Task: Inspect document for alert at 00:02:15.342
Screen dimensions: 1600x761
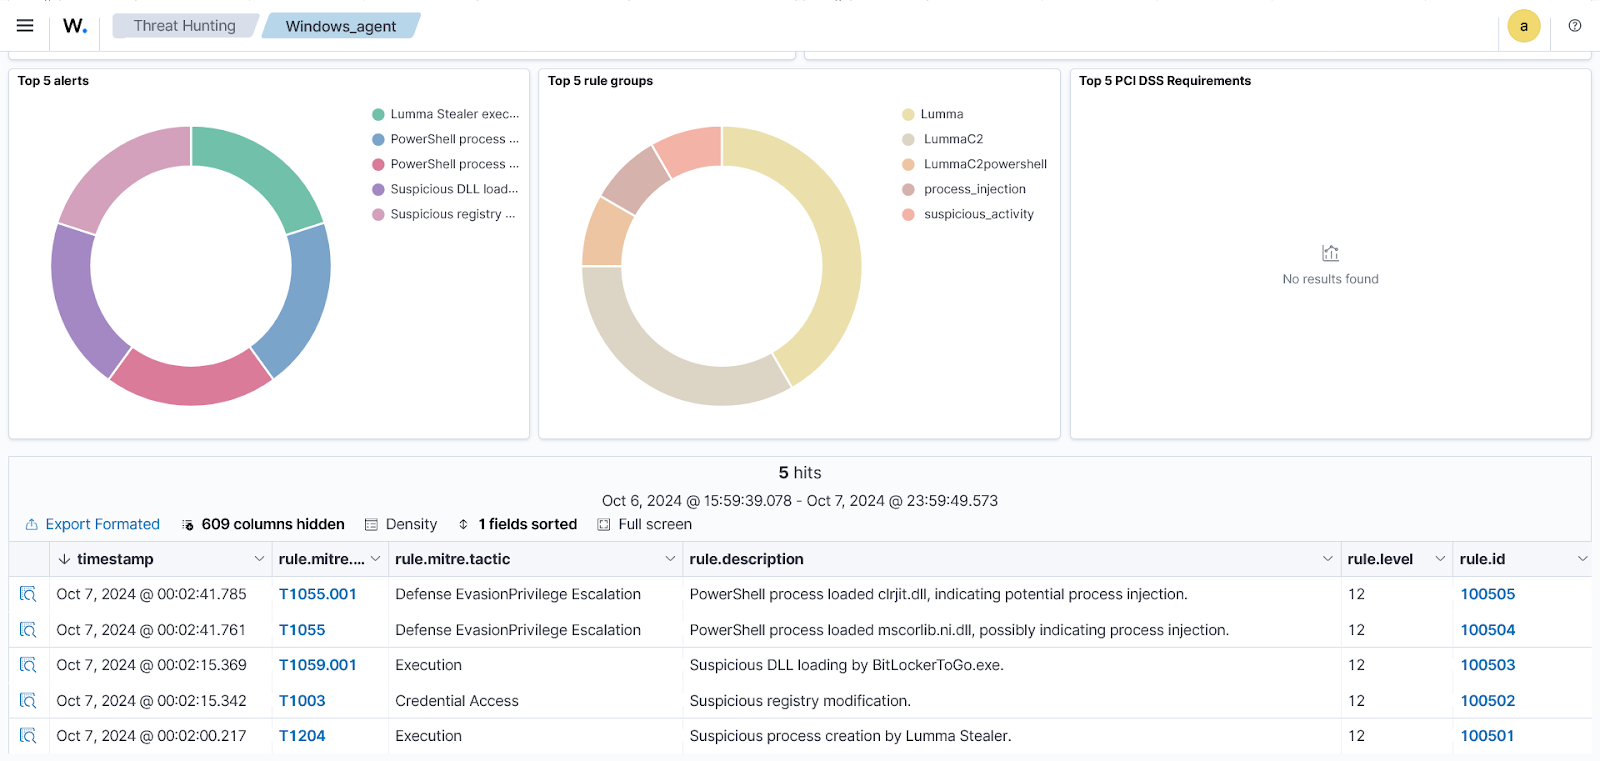Action: coord(28,701)
